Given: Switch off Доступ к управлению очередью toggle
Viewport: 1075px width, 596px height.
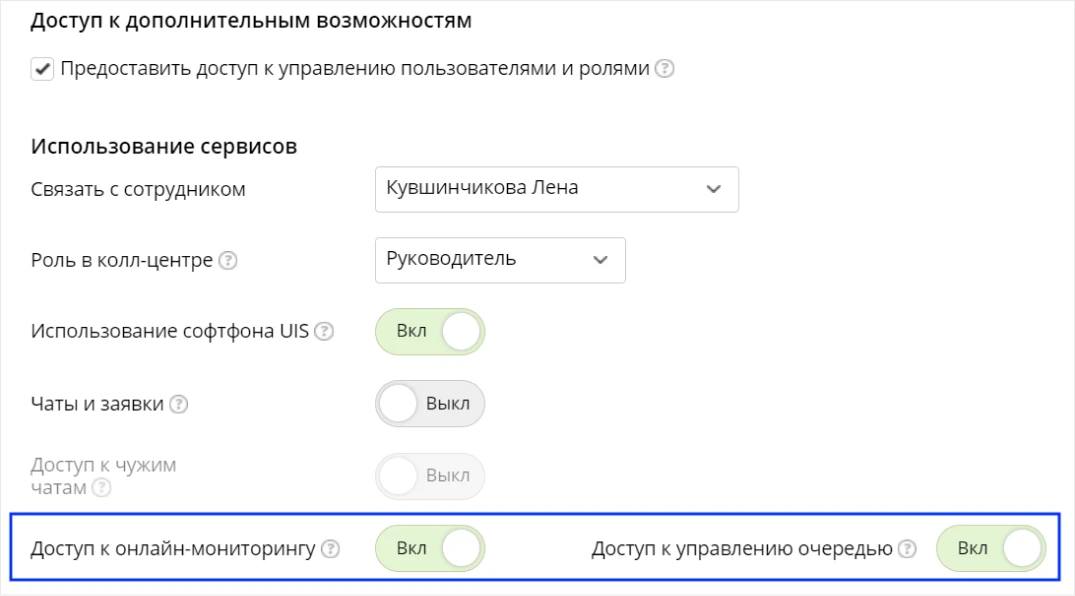Looking at the screenshot, I should click(991, 549).
